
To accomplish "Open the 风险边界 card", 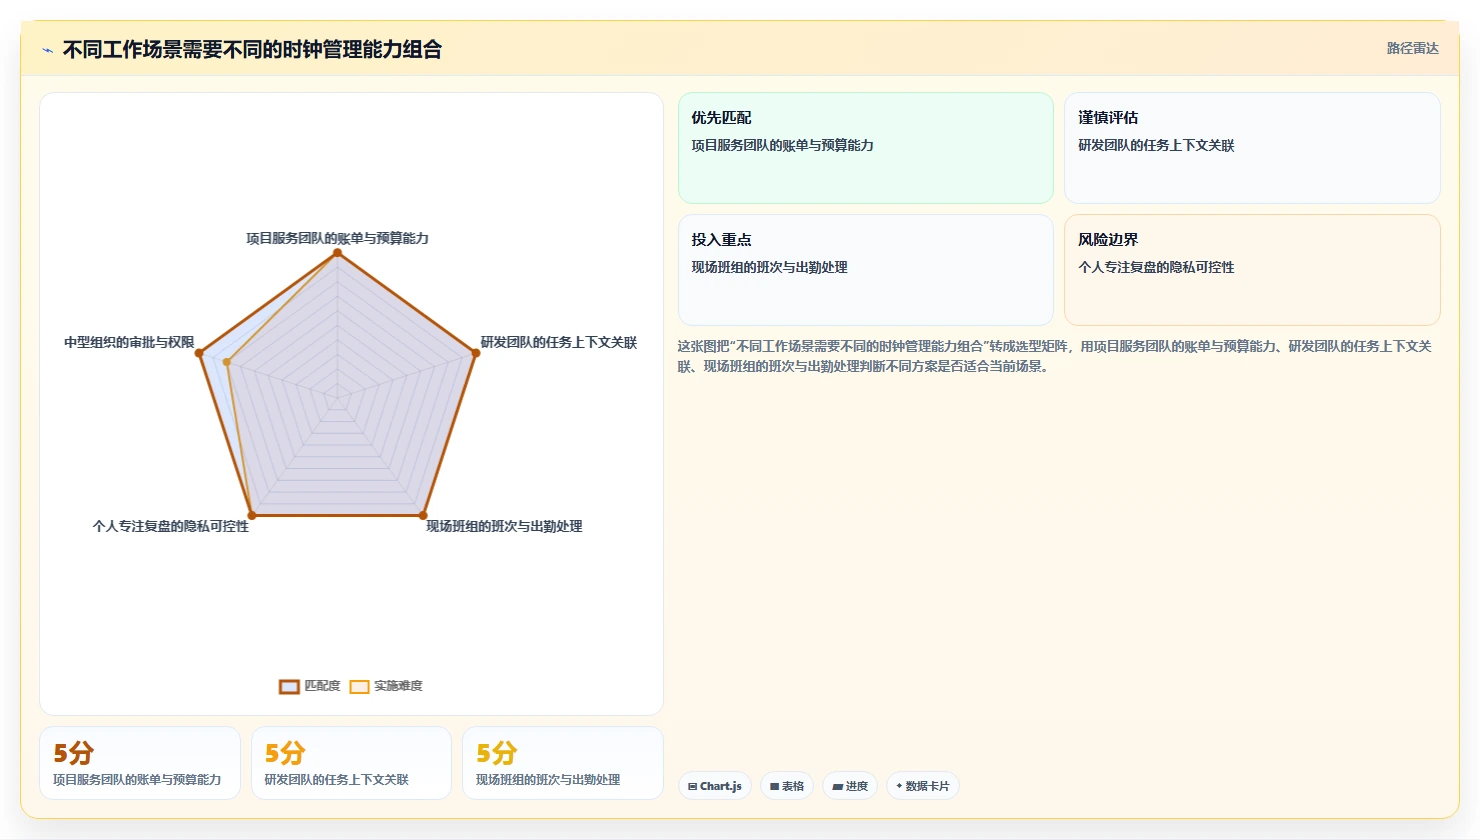I will coord(1252,270).
